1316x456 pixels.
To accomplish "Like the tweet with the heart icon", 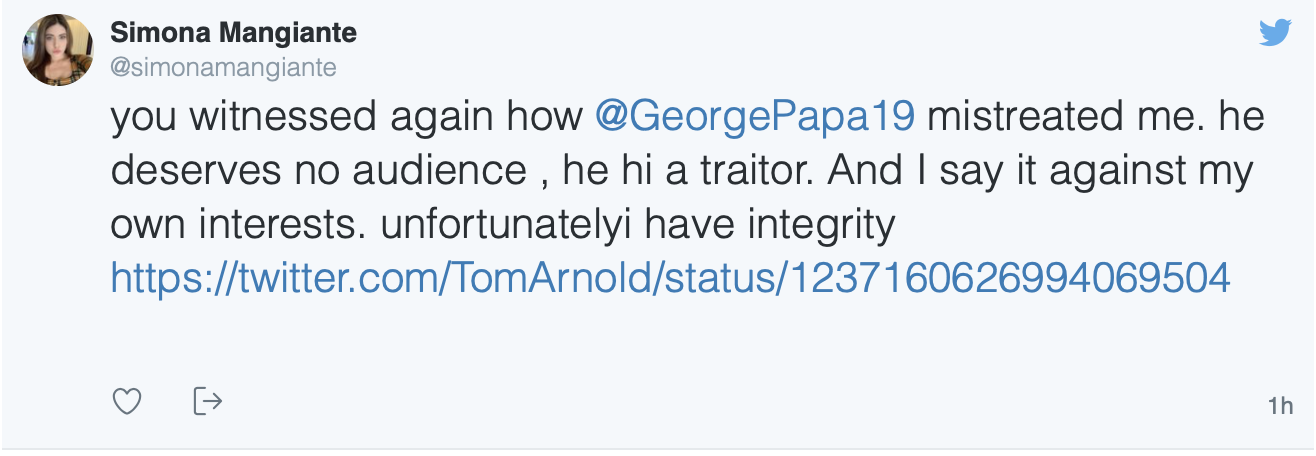I will point(127,402).
